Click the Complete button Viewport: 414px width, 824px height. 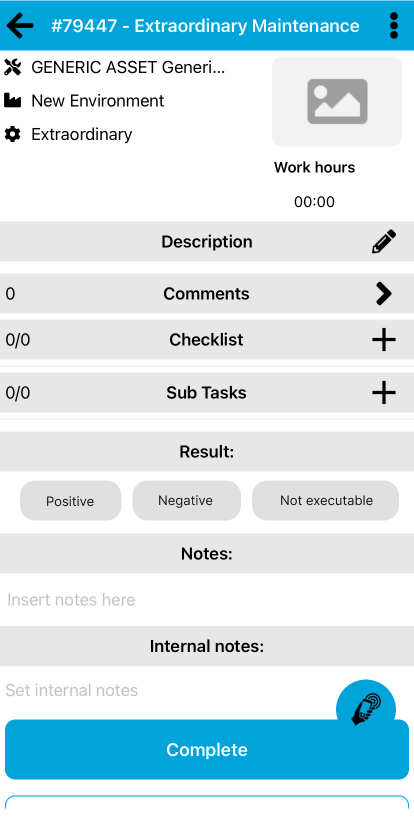pos(206,749)
